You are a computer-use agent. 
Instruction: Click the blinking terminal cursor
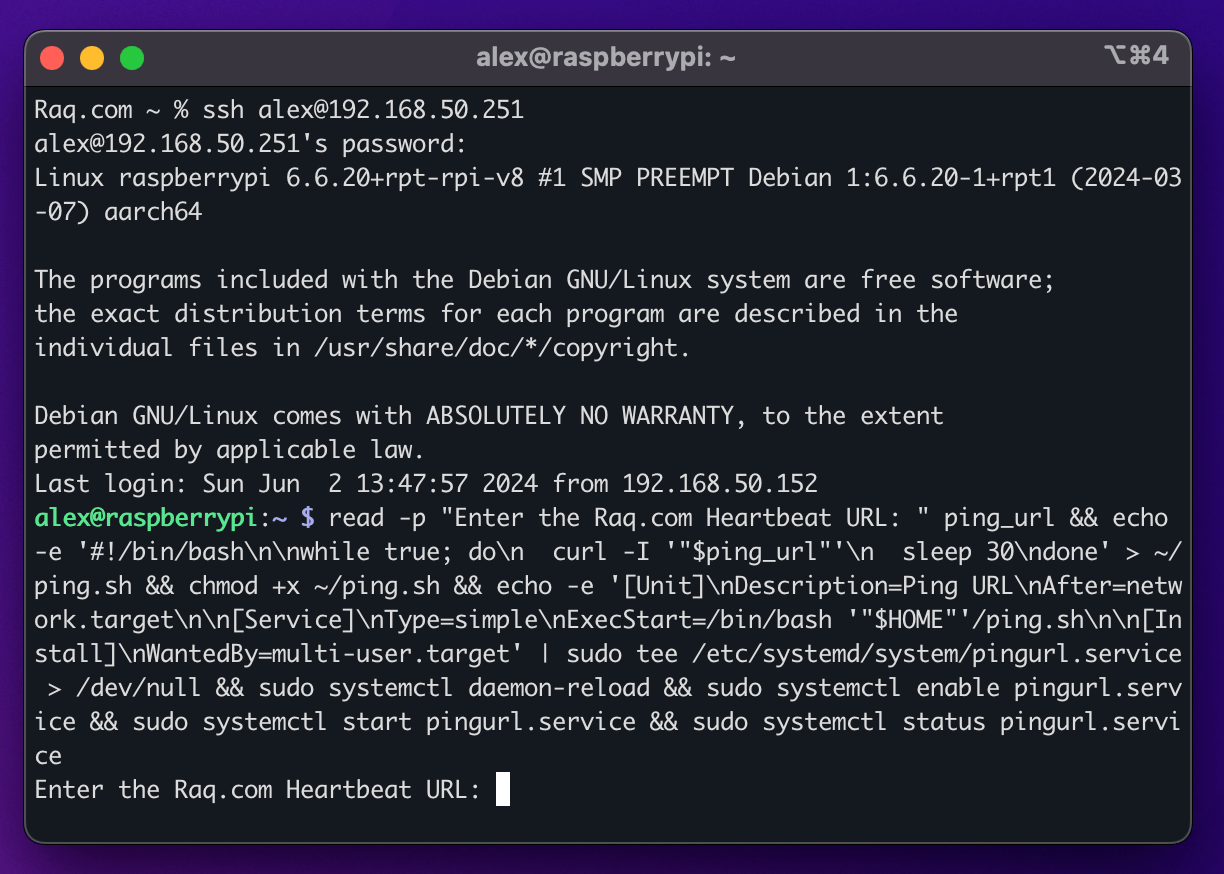point(504,789)
